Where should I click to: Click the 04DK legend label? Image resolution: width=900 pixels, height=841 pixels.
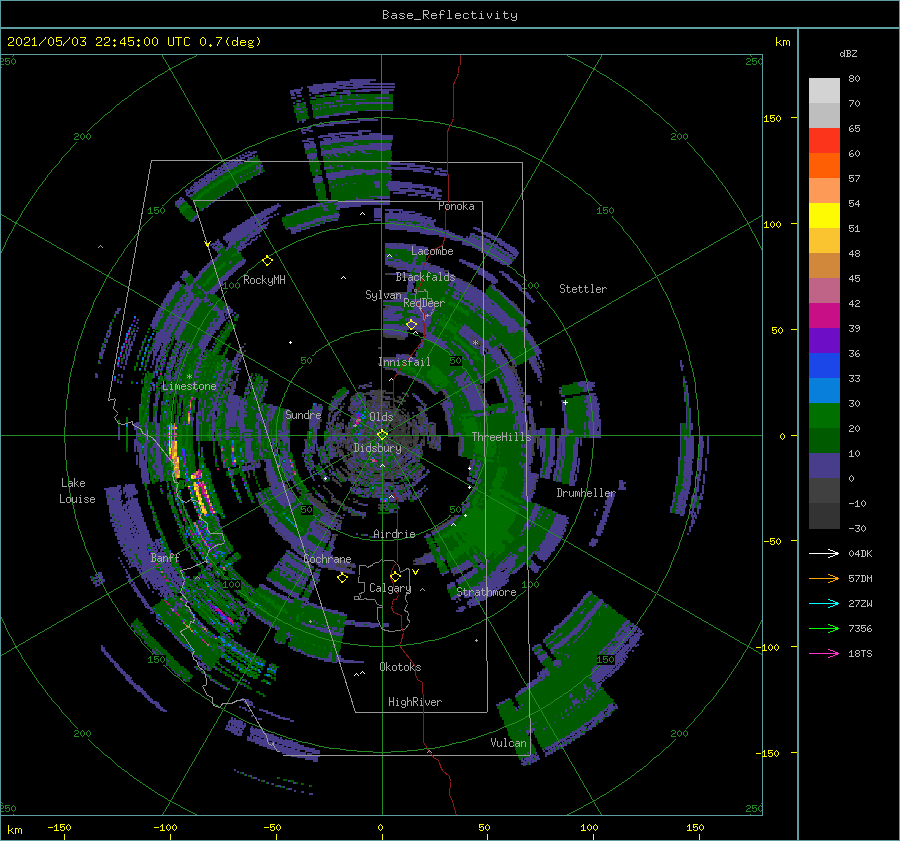click(x=860, y=553)
